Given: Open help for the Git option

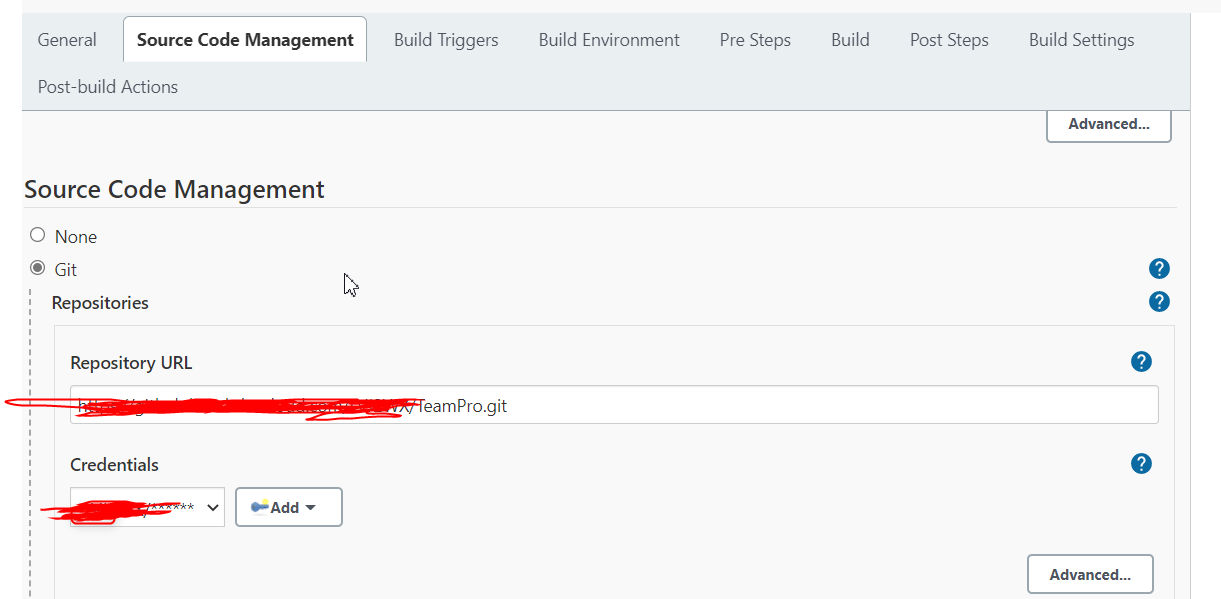Looking at the screenshot, I should [x=1159, y=268].
